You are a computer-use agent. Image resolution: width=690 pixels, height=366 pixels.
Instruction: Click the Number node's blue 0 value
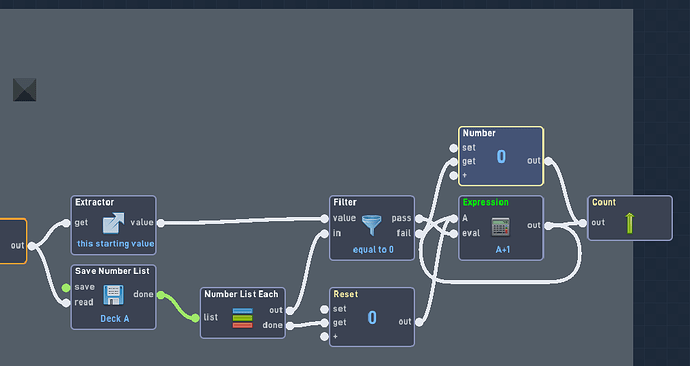501,157
